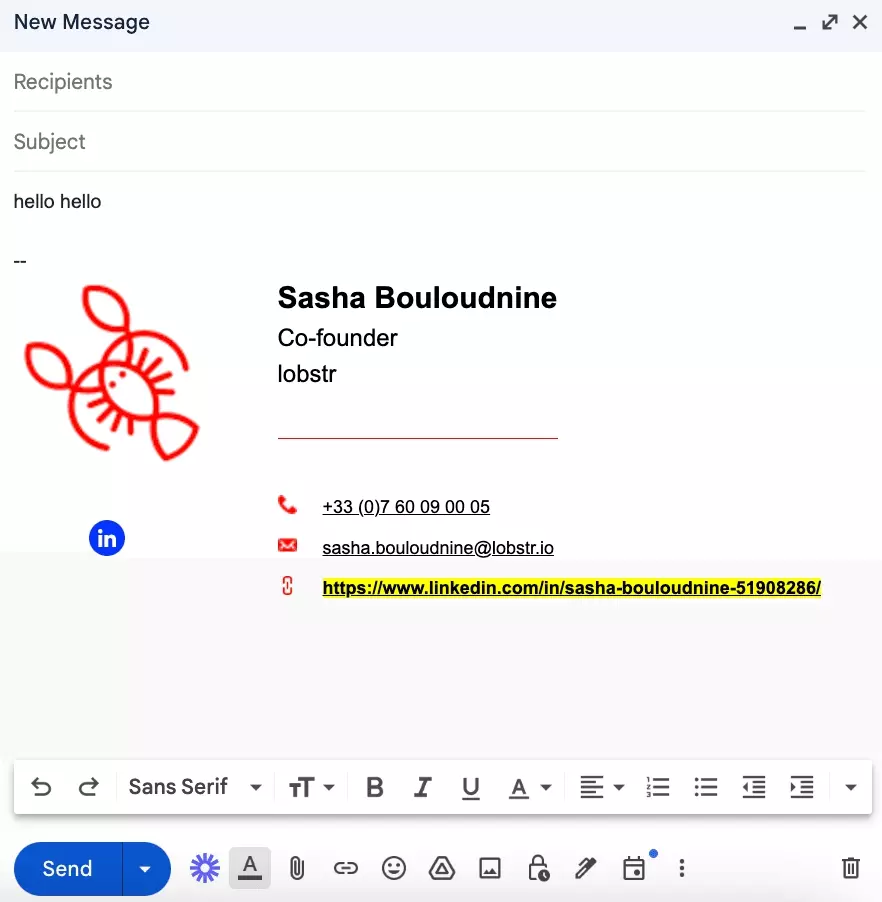Insert a link using the chain icon
882x902 pixels.
tap(345, 868)
